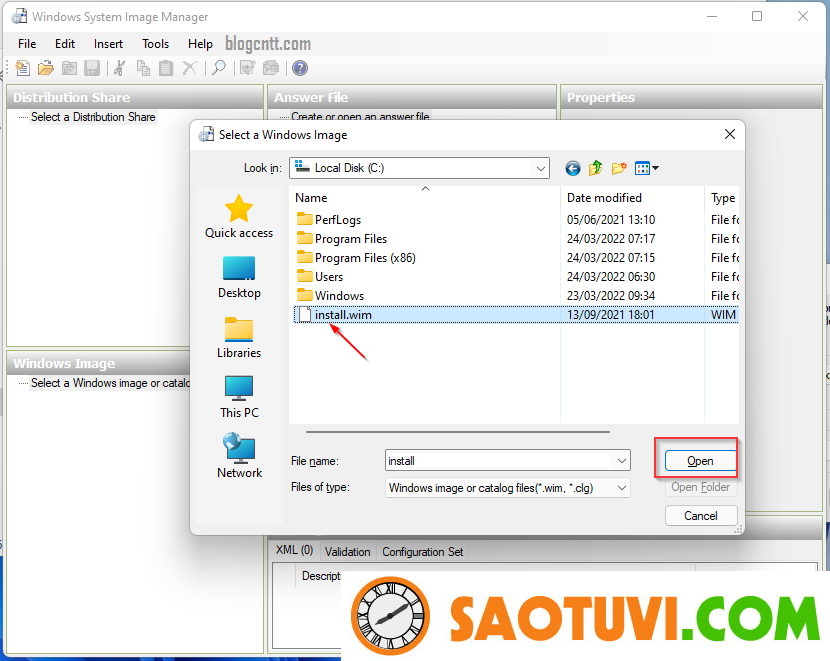Expand the Look in drive dropdown
Image resolution: width=830 pixels, height=661 pixels.
pos(540,168)
